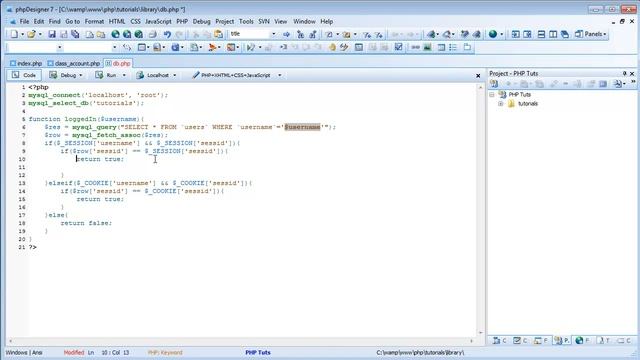This screenshot has width=640, height=360.
Task: Click the New file icon
Action: tap(14, 34)
